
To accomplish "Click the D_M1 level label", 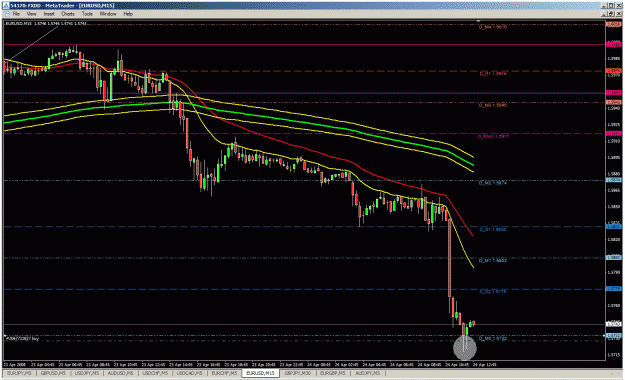I will pos(493,260).
